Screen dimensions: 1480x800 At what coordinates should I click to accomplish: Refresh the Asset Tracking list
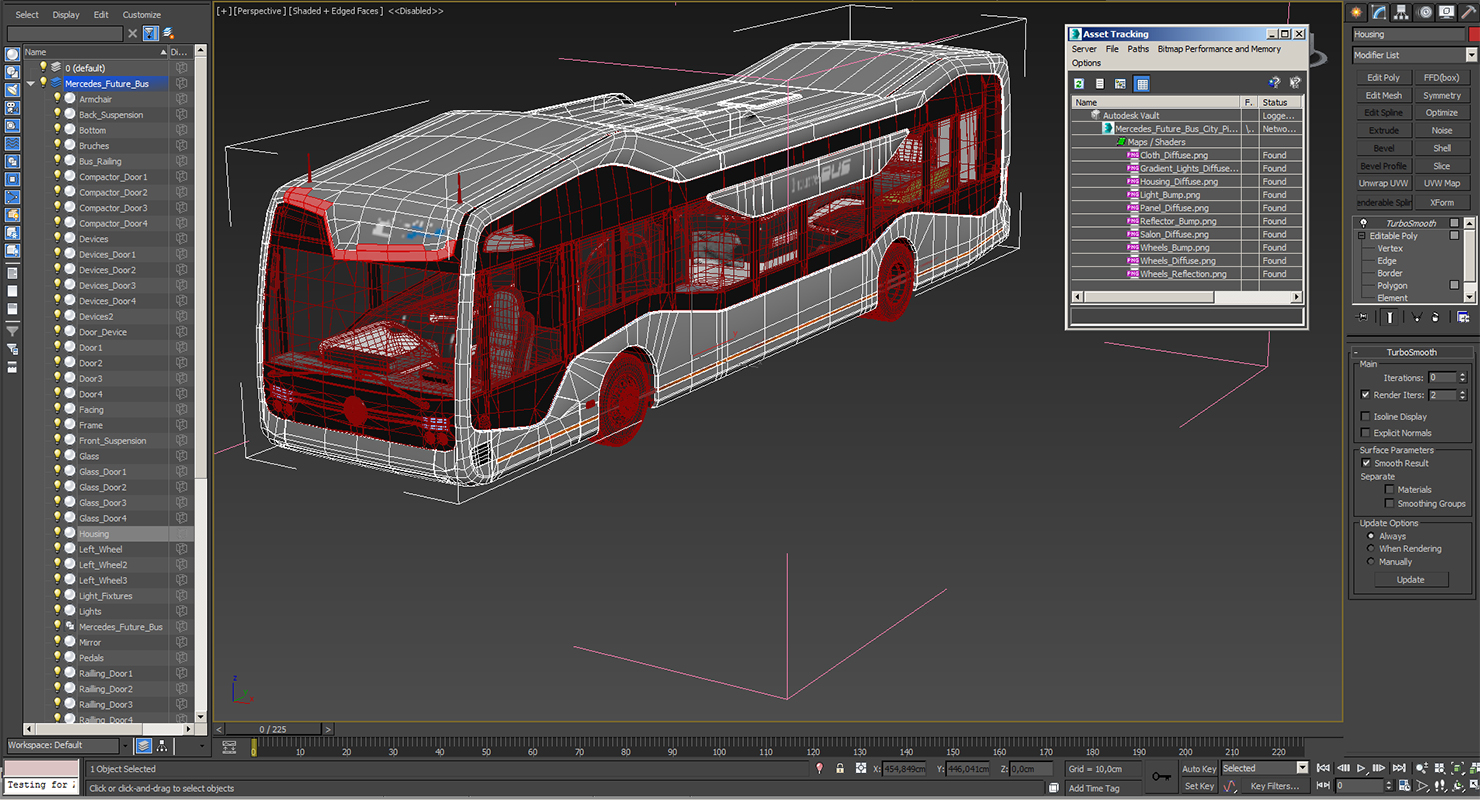tap(1079, 84)
